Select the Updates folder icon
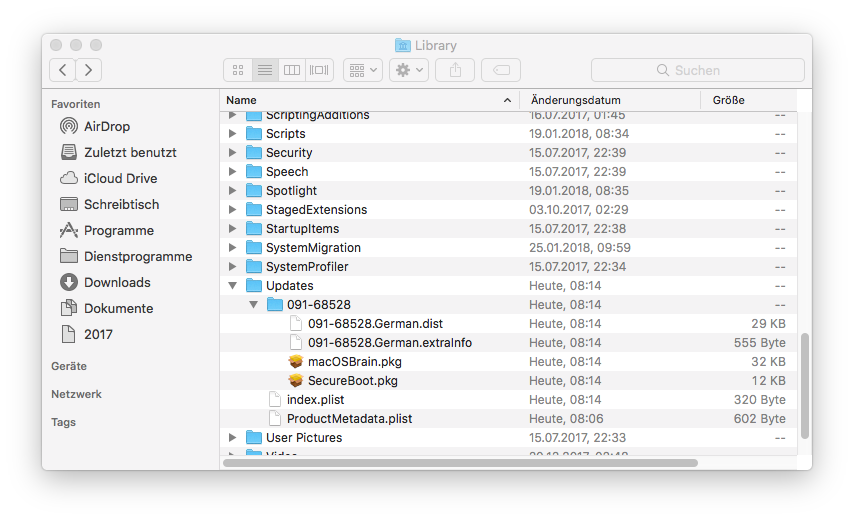The width and height of the screenshot is (854, 520). click(x=254, y=285)
